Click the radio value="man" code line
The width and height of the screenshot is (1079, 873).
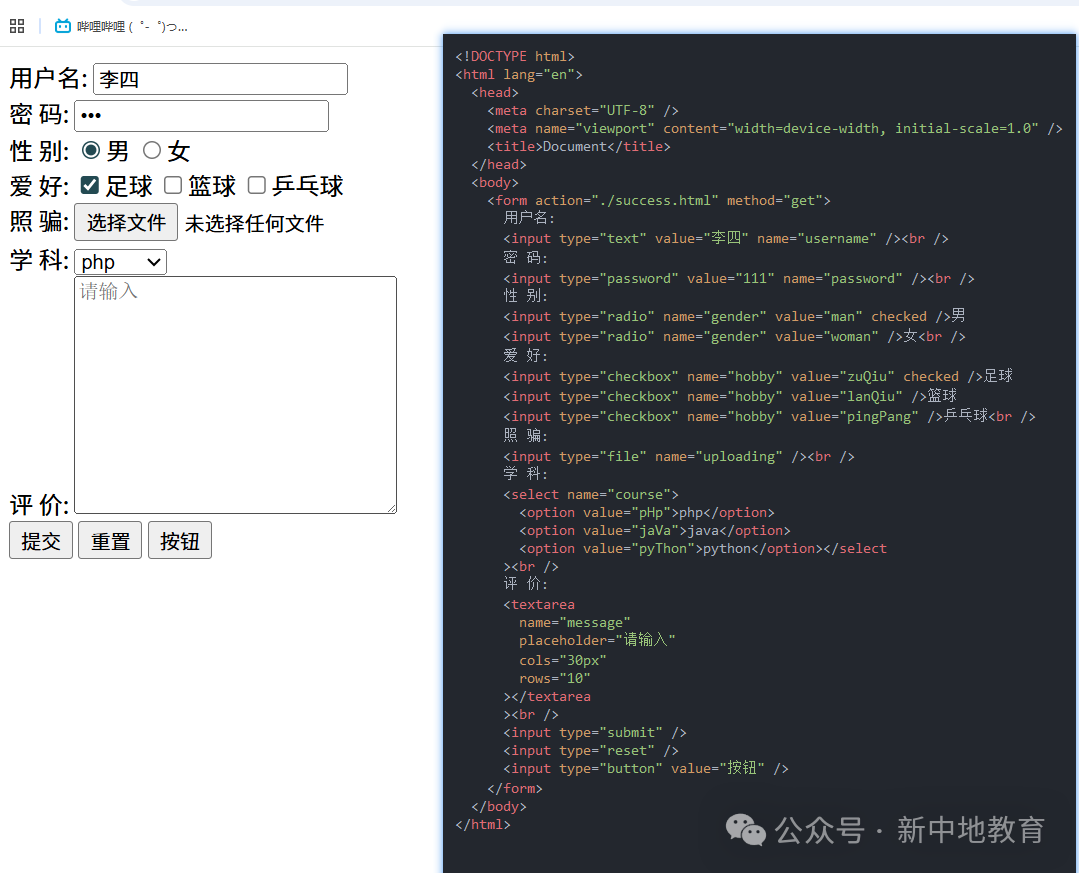[x=734, y=316]
